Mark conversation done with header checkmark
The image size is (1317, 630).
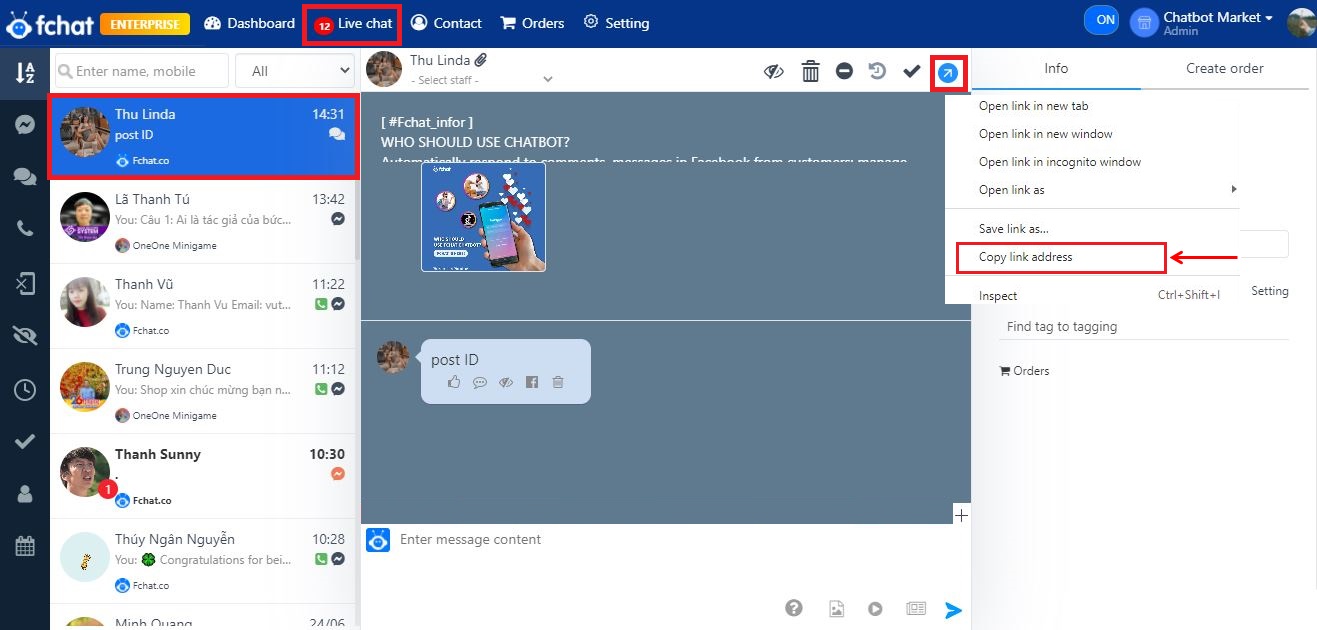(x=912, y=71)
